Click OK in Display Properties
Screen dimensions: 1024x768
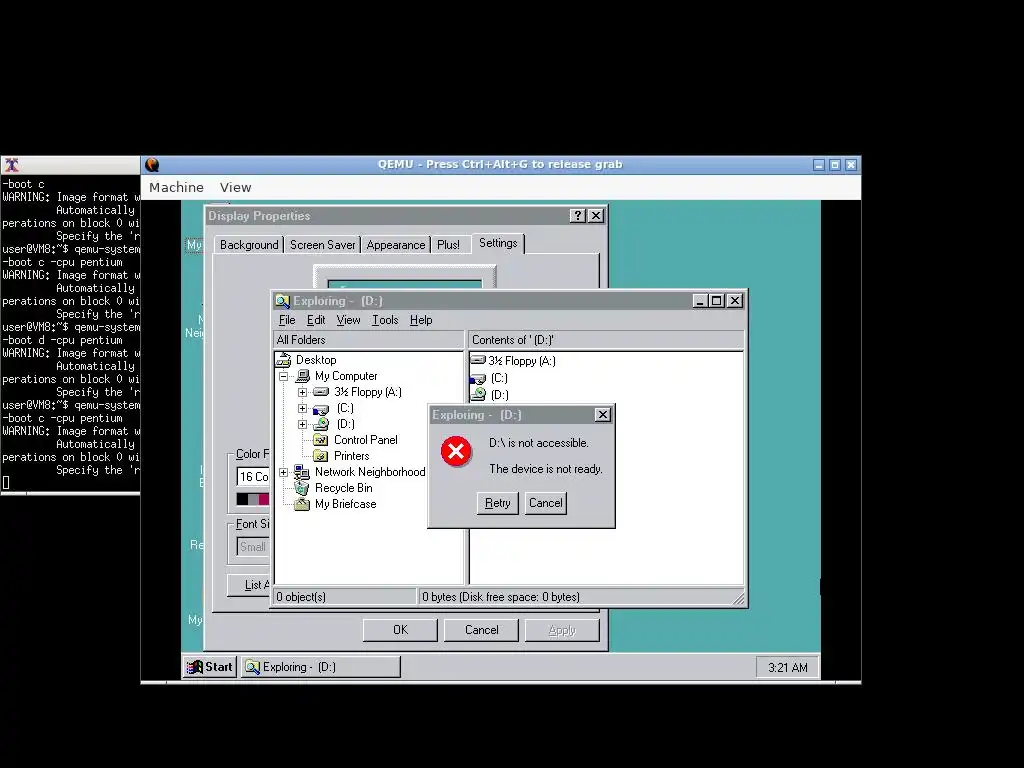400,630
